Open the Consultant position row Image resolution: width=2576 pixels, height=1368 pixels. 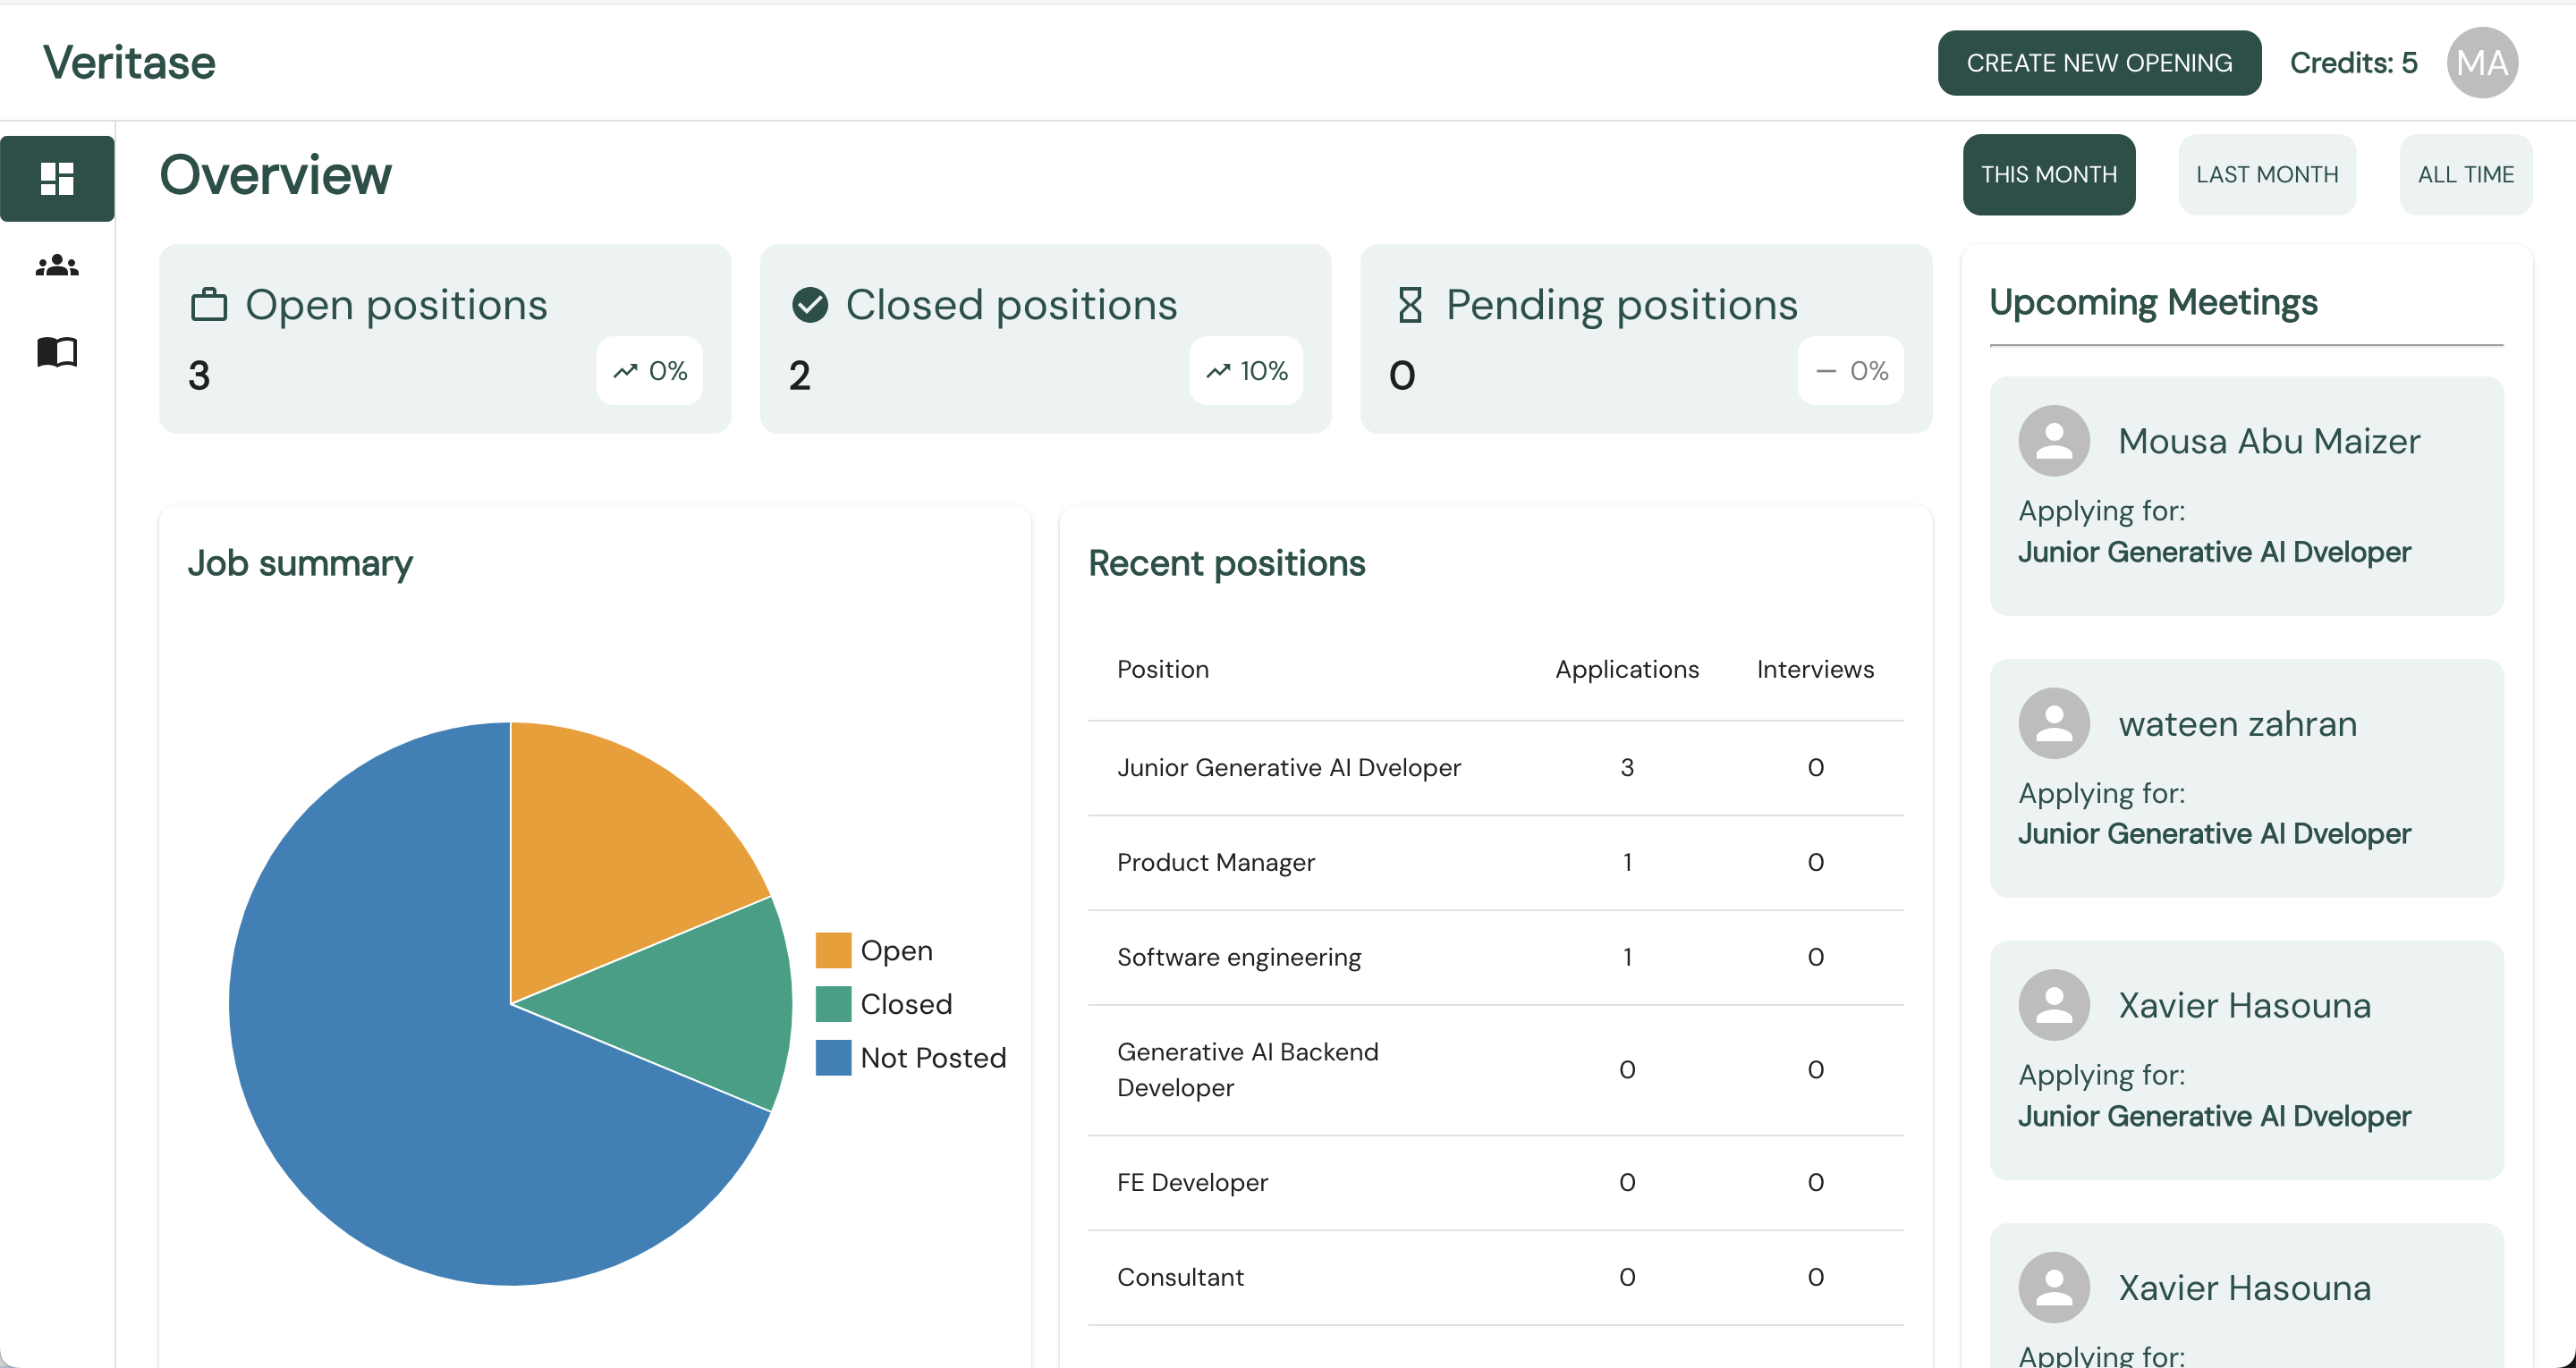(x=1495, y=1278)
